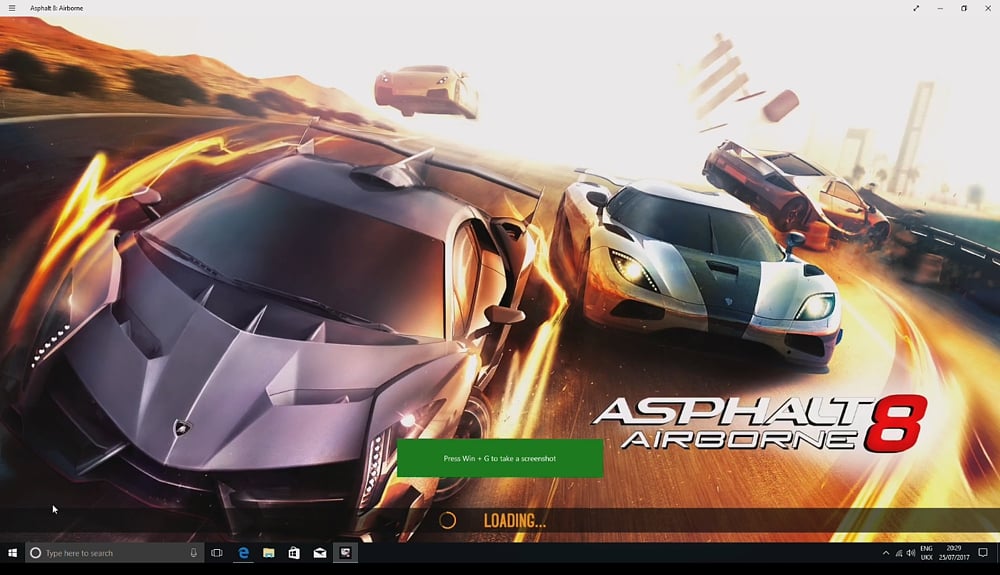The image size is (1000, 575).
Task: Close the Asphalt 8: Airborne window
Action: click(x=987, y=8)
